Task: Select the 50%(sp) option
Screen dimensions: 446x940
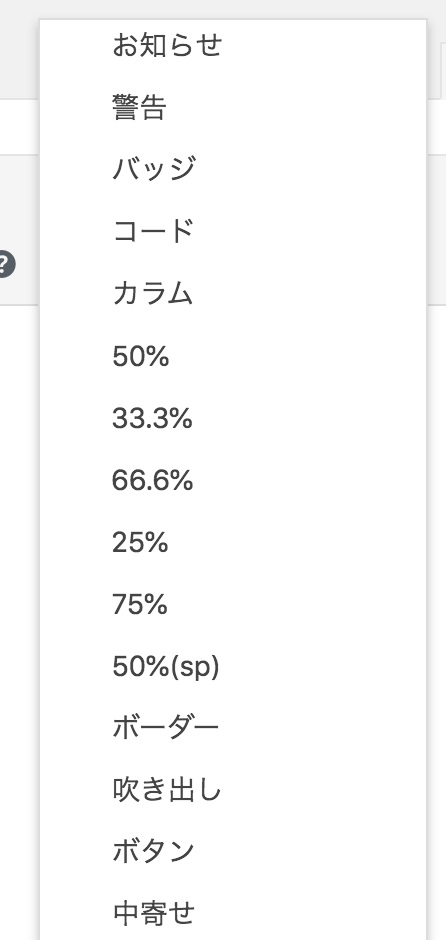Action: tap(233, 667)
